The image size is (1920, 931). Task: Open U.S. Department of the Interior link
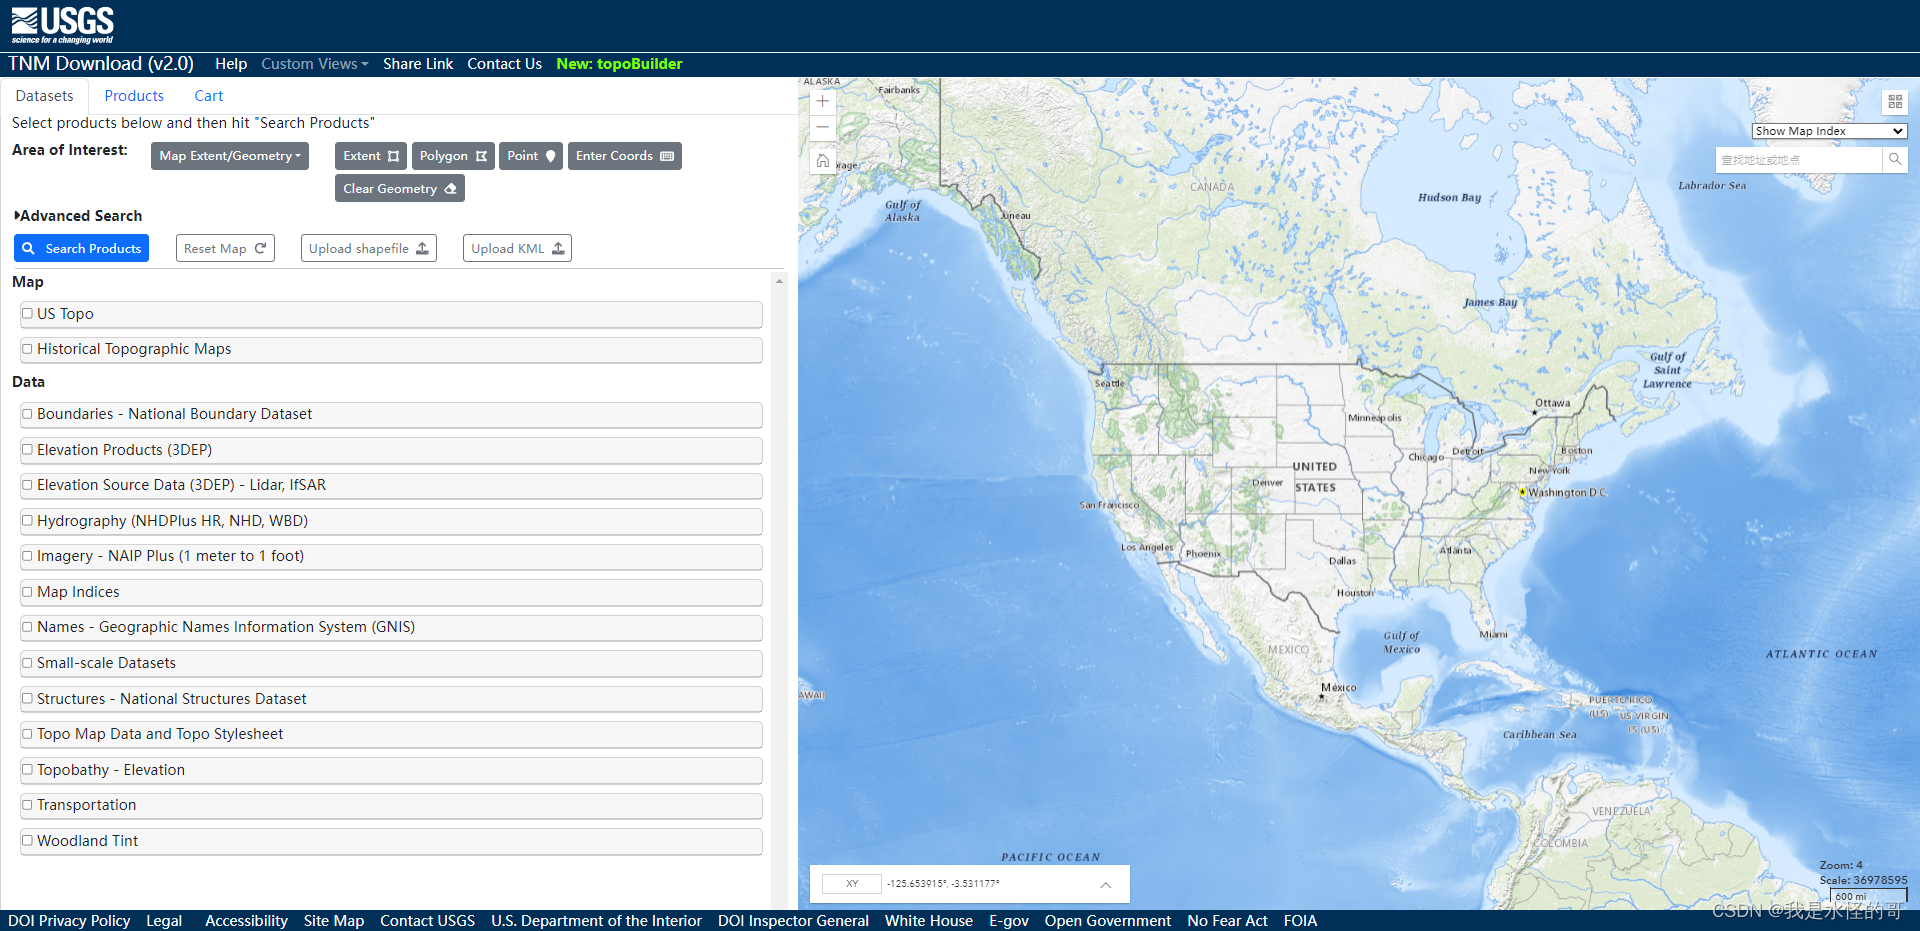596,921
